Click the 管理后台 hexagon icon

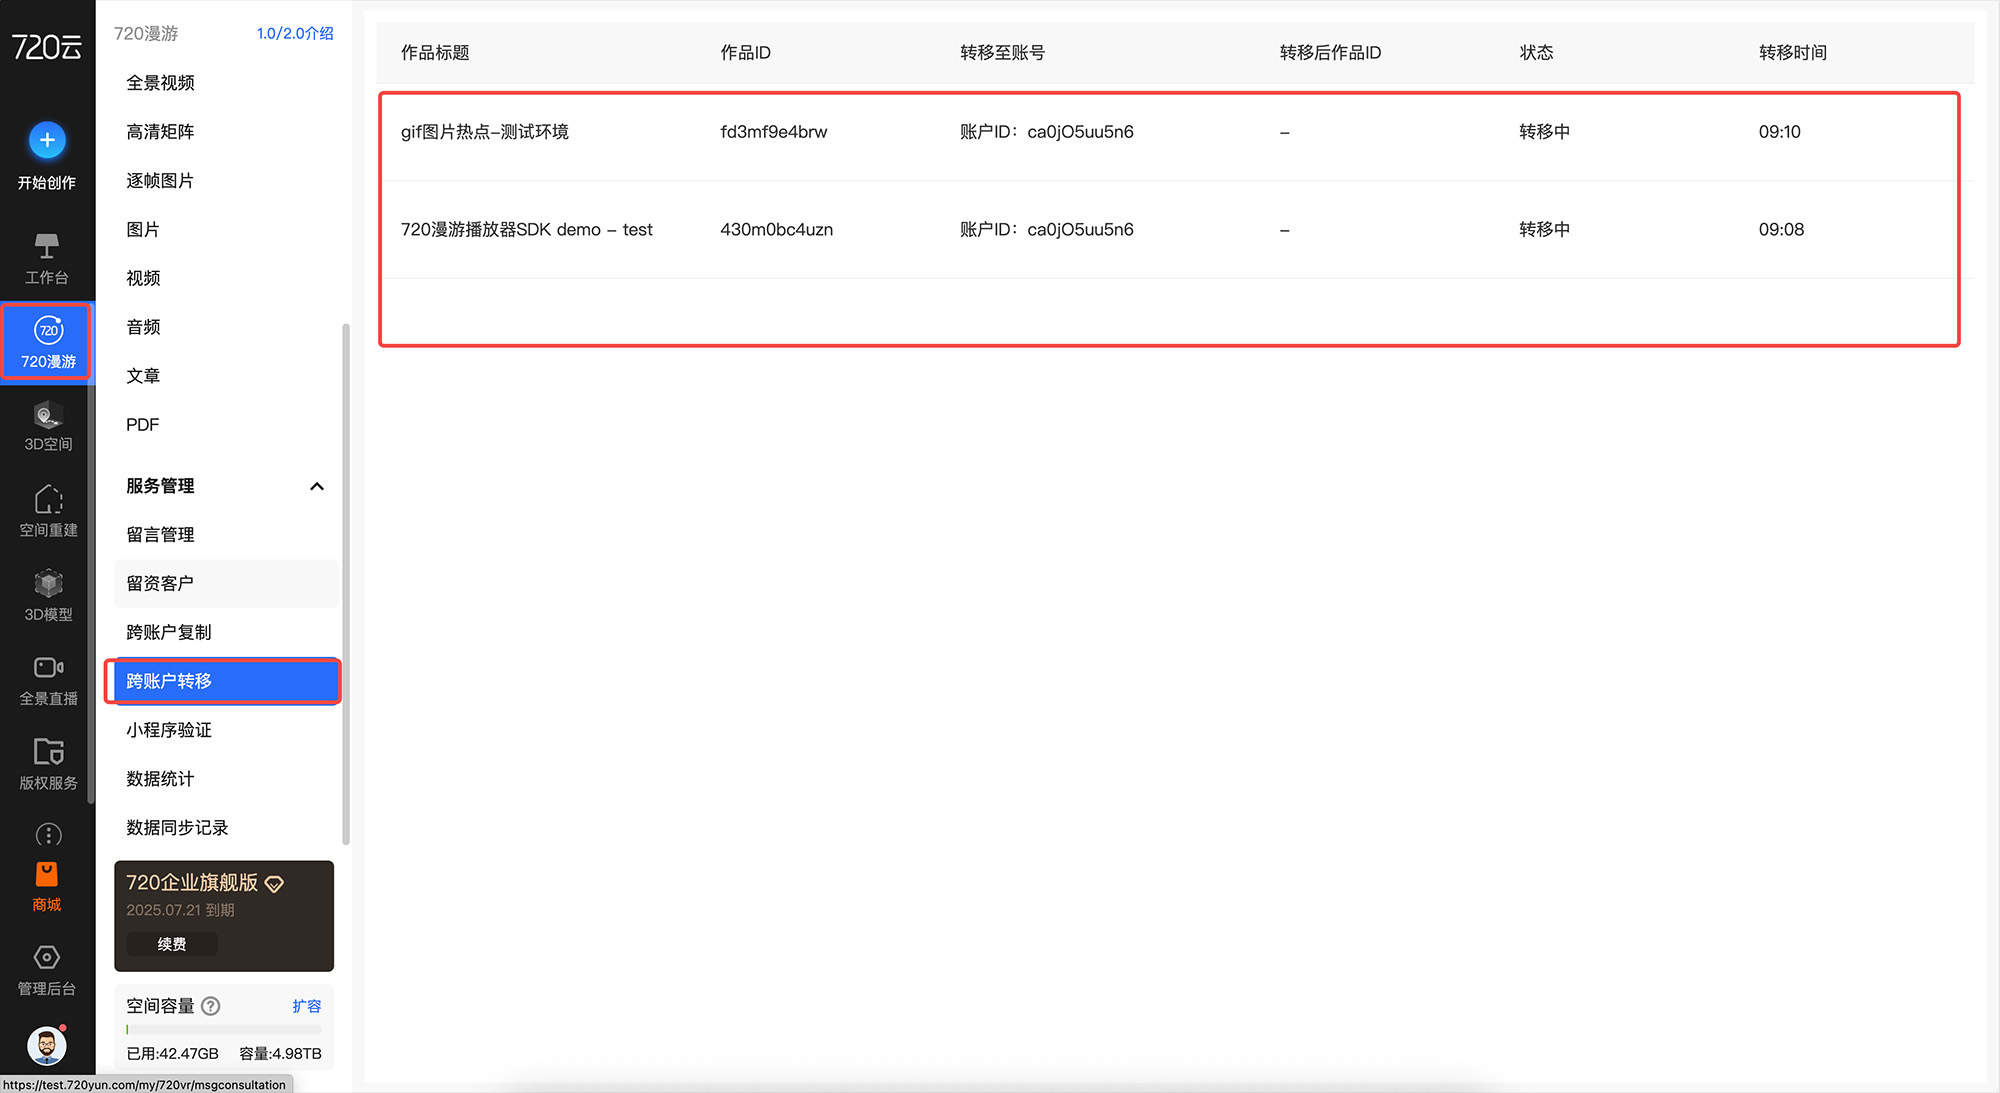pyautogui.click(x=47, y=958)
